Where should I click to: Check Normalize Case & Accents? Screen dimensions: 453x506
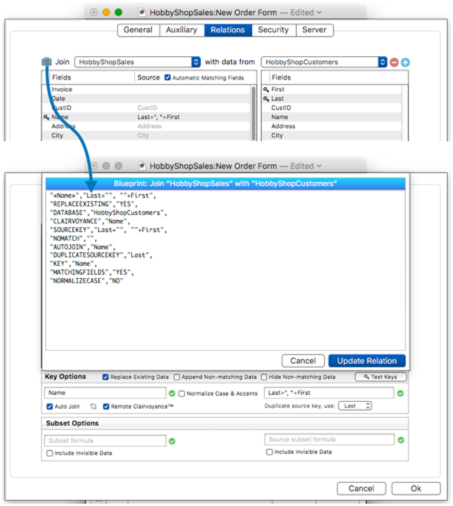[x=182, y=393]
